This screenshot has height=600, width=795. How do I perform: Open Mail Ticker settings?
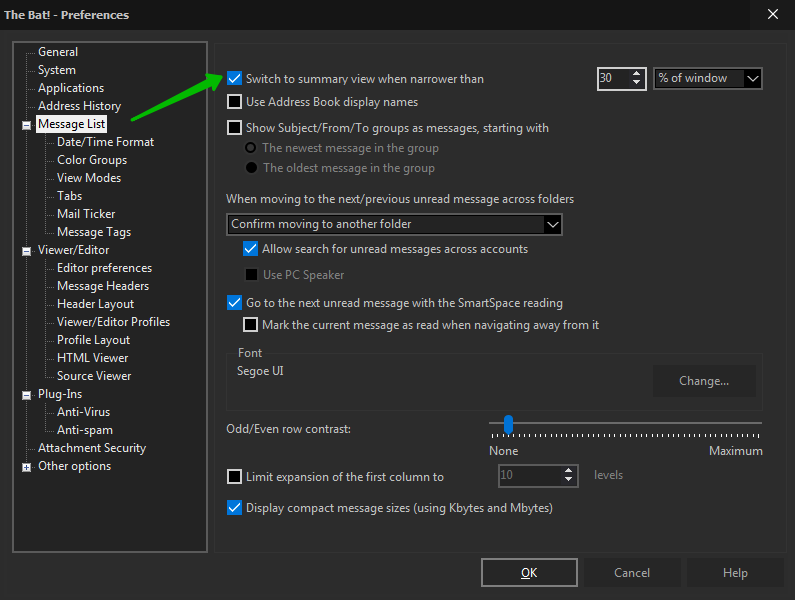(x=86, y=214)
